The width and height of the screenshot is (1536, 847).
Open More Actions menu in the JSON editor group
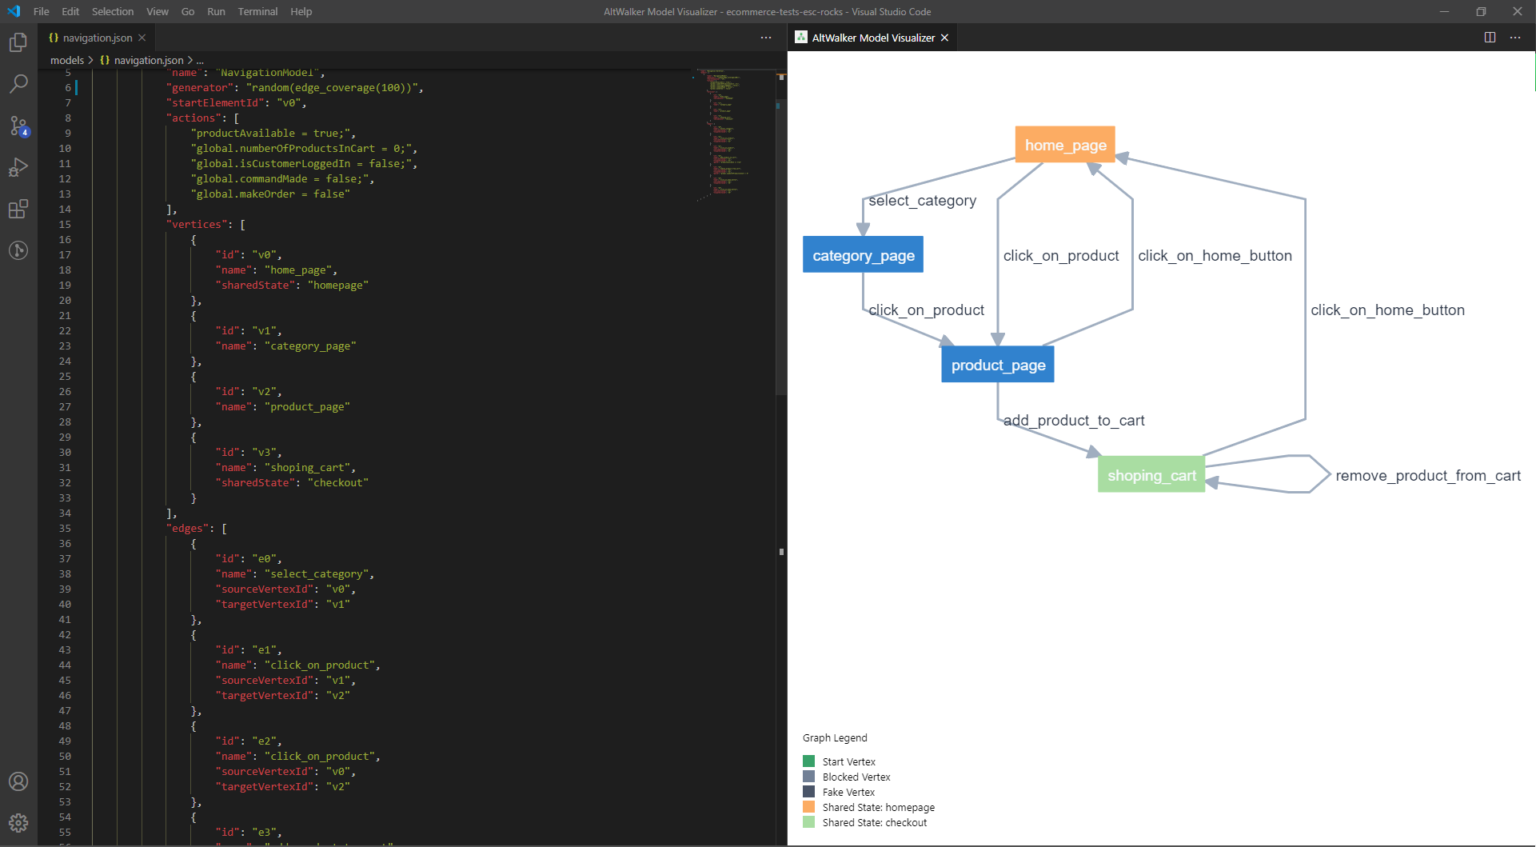[x=766, y=36]
